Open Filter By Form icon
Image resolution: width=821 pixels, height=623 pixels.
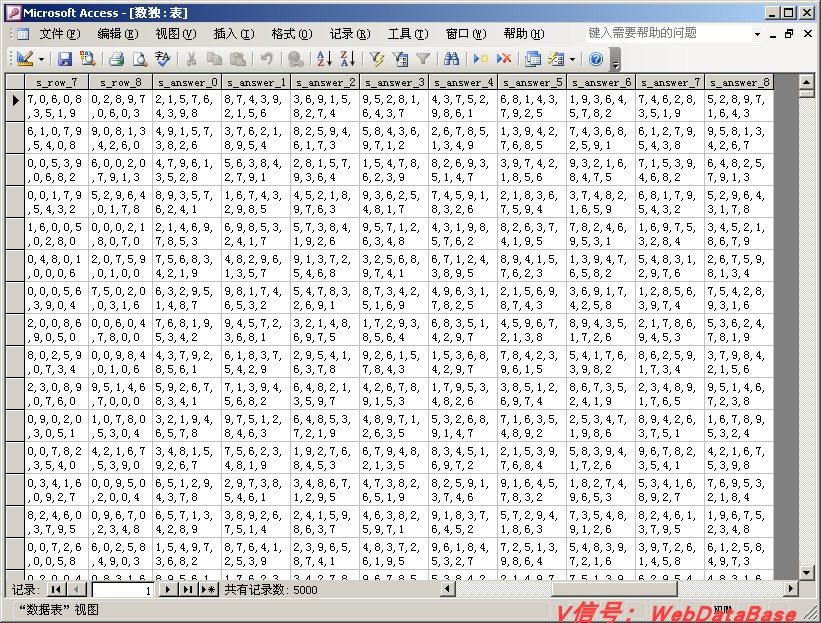[x=400, y=59]
